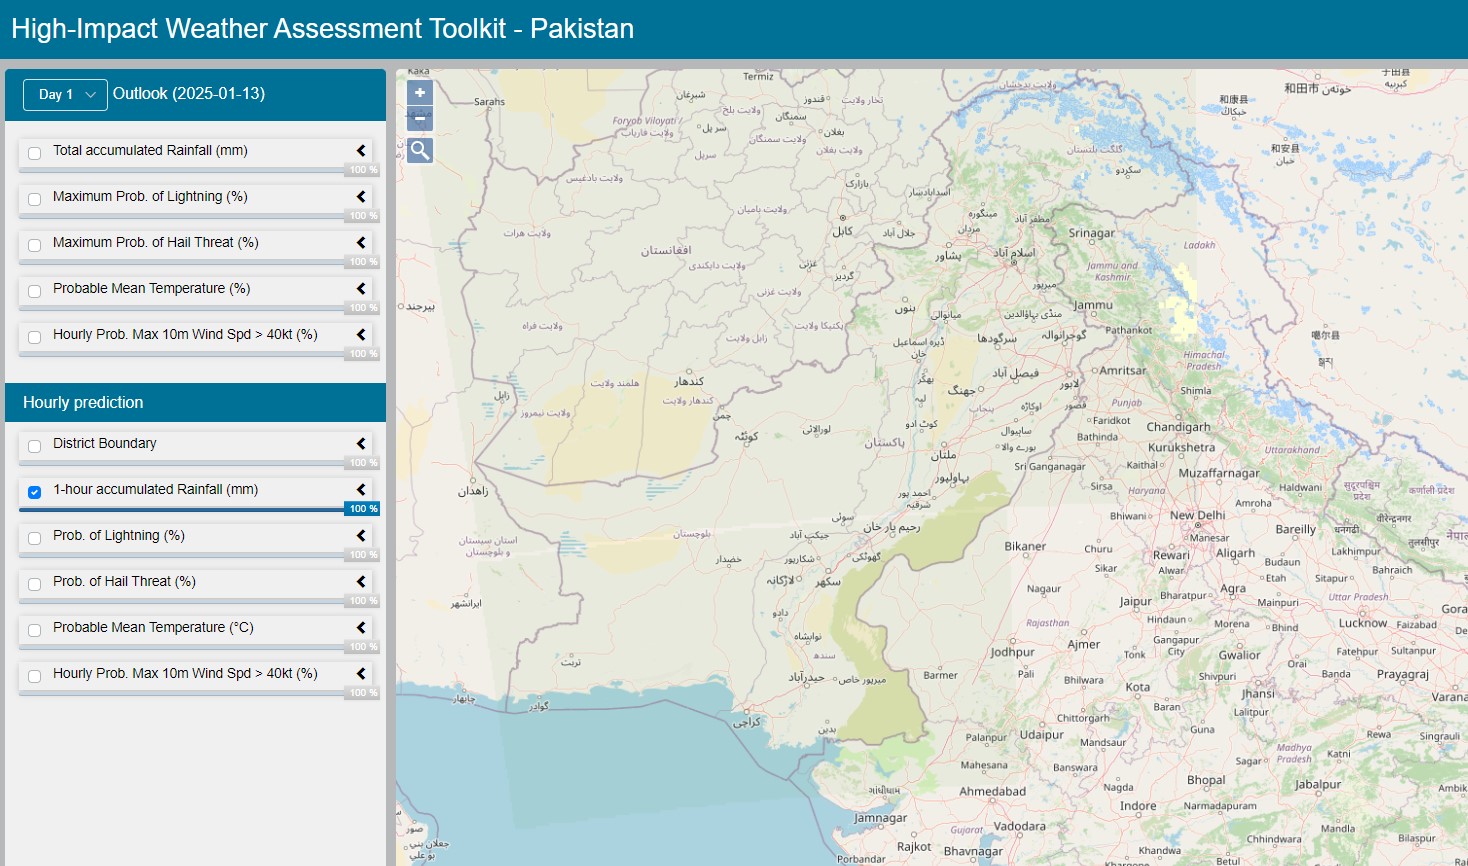Open the Day 1 dropdown
The height and width of the screenshot is (866, 1468).
[x=65, y=94]
